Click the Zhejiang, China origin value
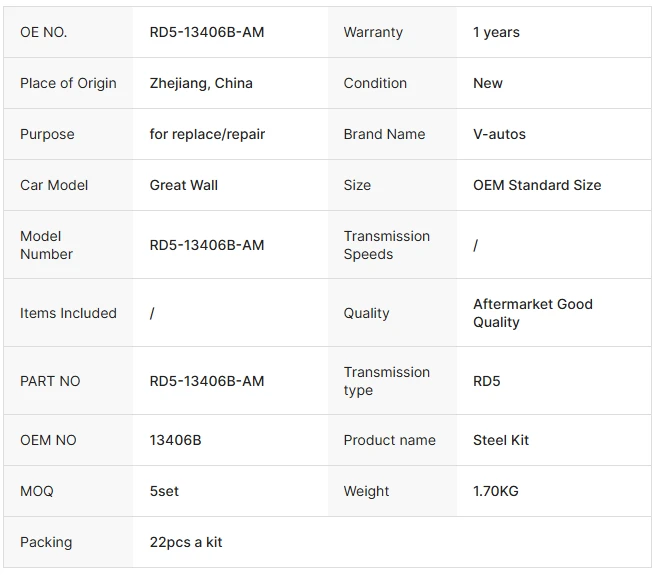661x575 pixels. pos(201,83)
